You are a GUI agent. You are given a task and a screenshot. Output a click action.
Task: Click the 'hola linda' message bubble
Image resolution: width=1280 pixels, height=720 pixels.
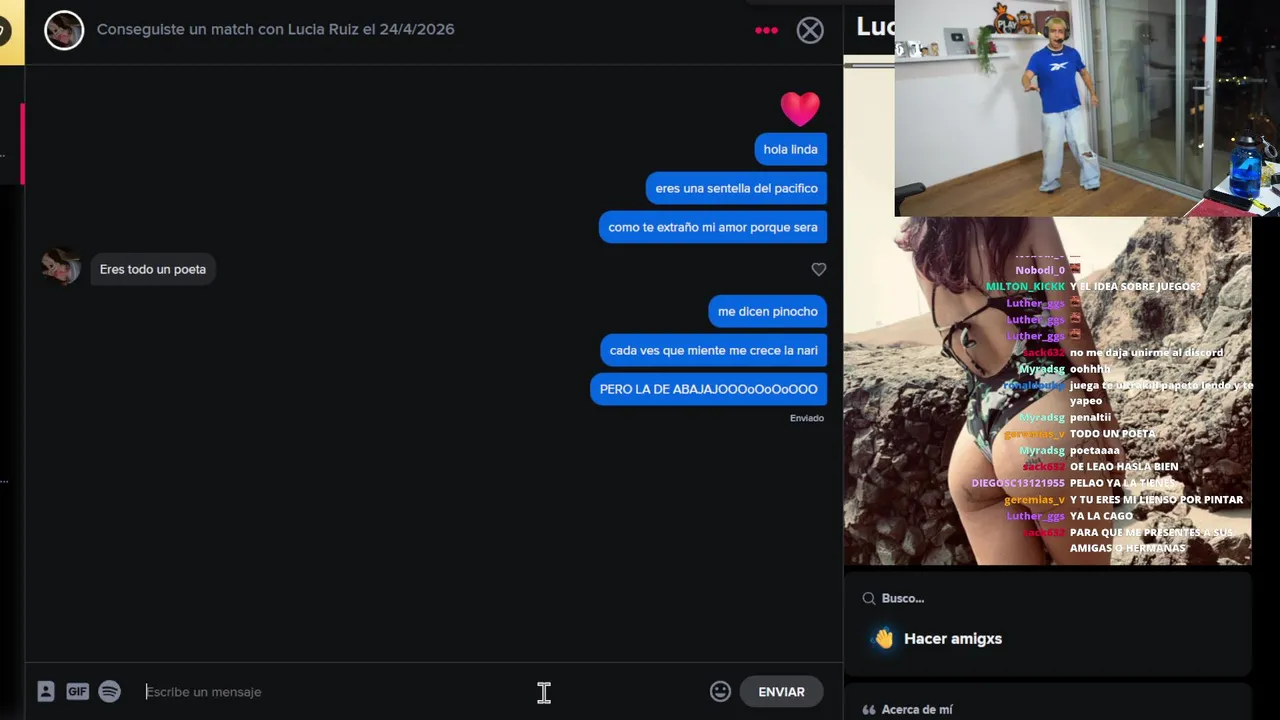coord(790,149)
